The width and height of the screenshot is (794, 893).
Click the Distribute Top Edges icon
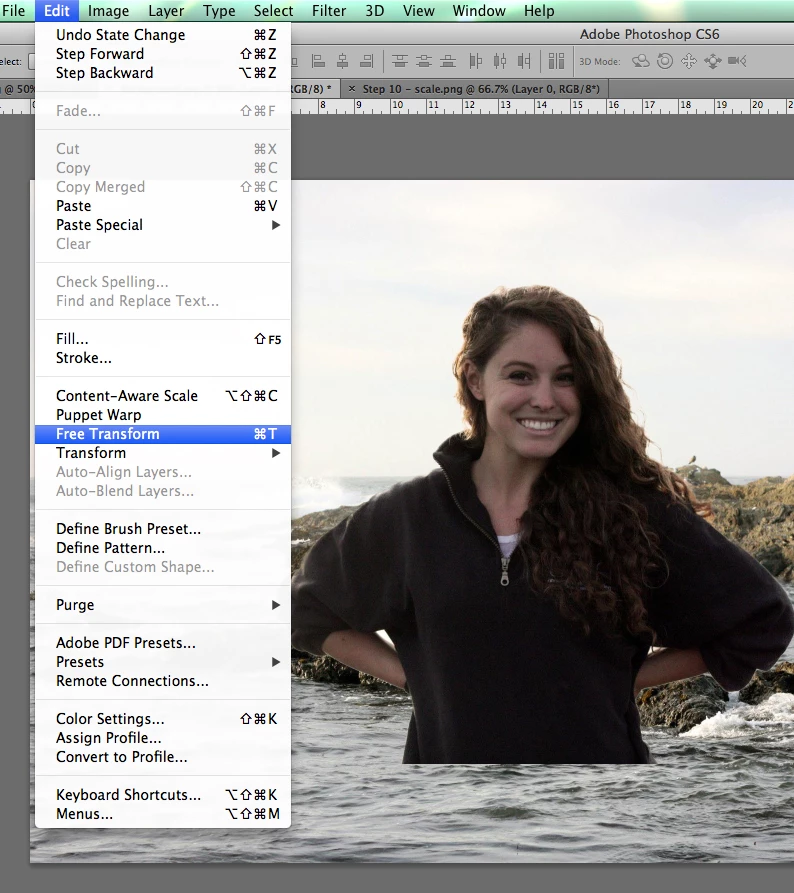click(400, 61)
